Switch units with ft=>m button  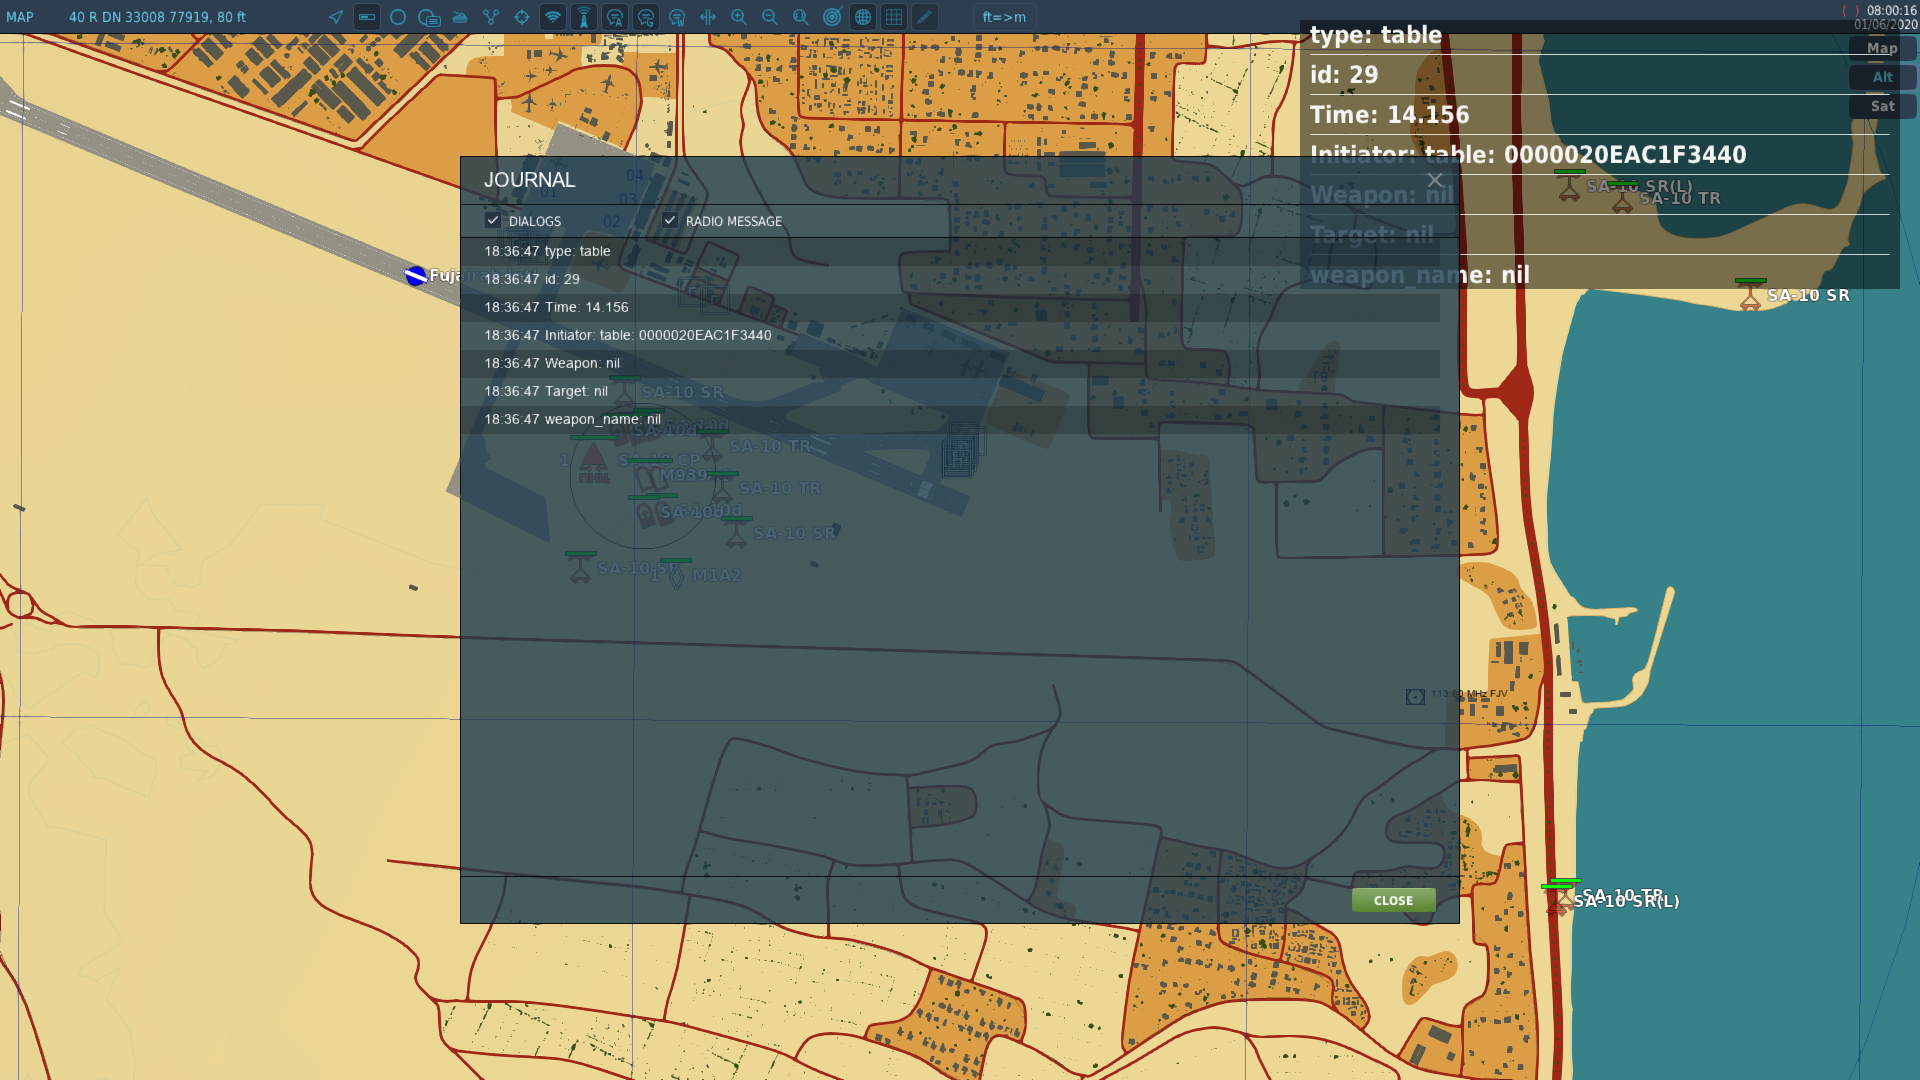tap(1004, 17)
